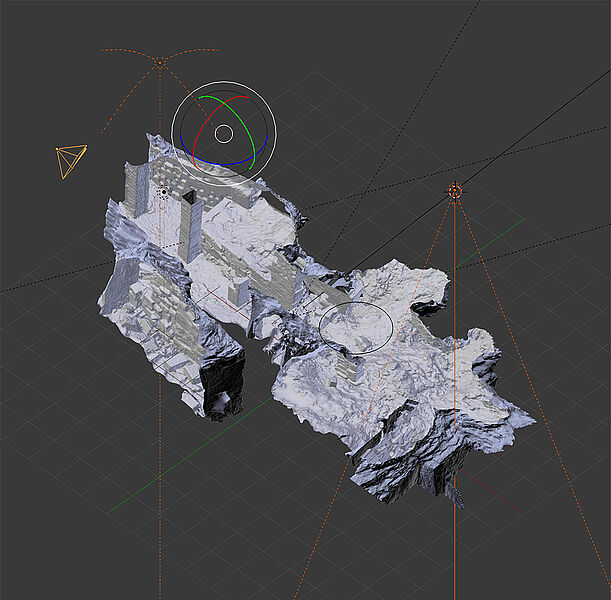Viewport: 611px width, 600px height.
Task: Click the small black dotted lamp marker
Action: tap(163, 191)
